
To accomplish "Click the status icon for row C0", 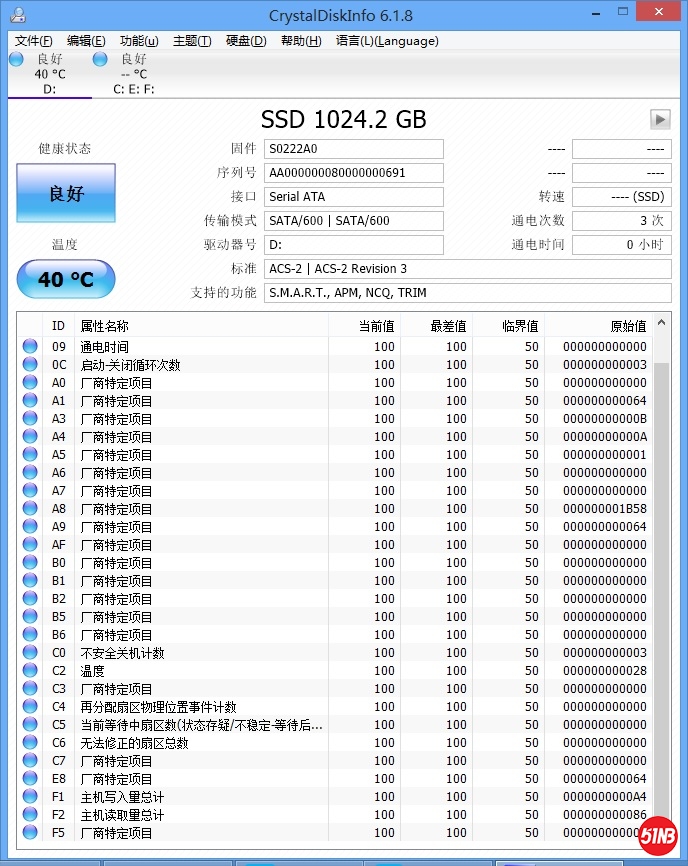I will [x=30, y=652].
